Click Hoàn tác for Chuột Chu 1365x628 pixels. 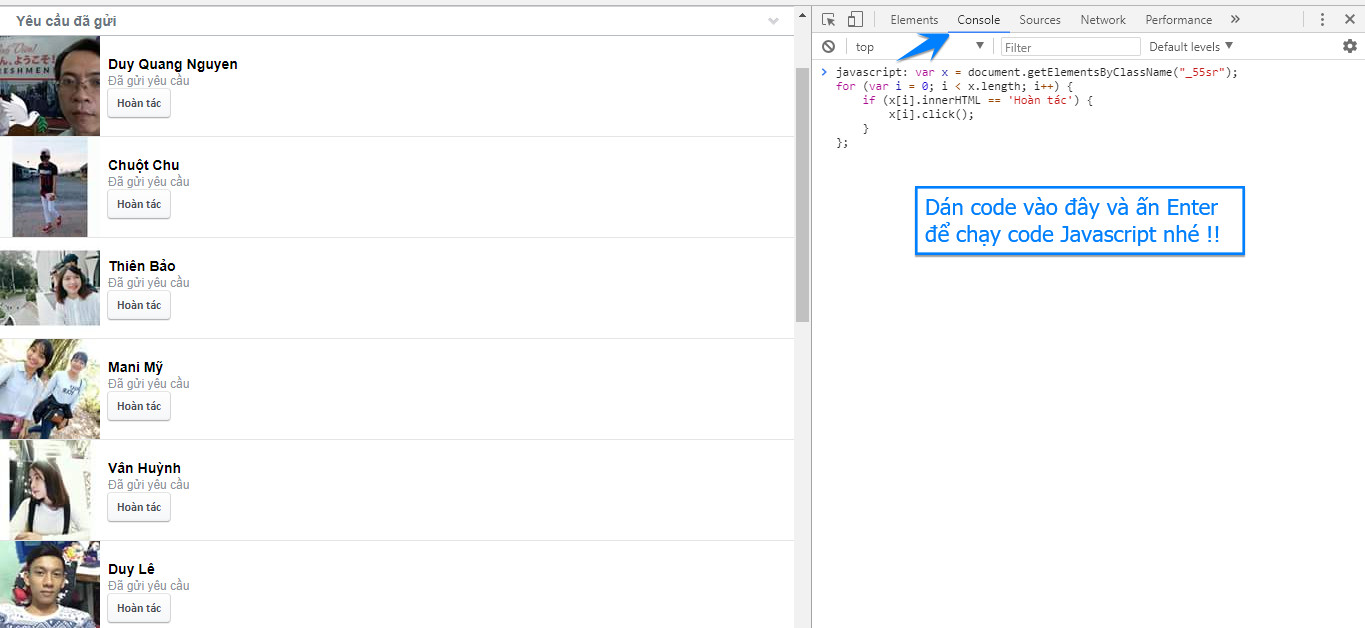point(139,204)
